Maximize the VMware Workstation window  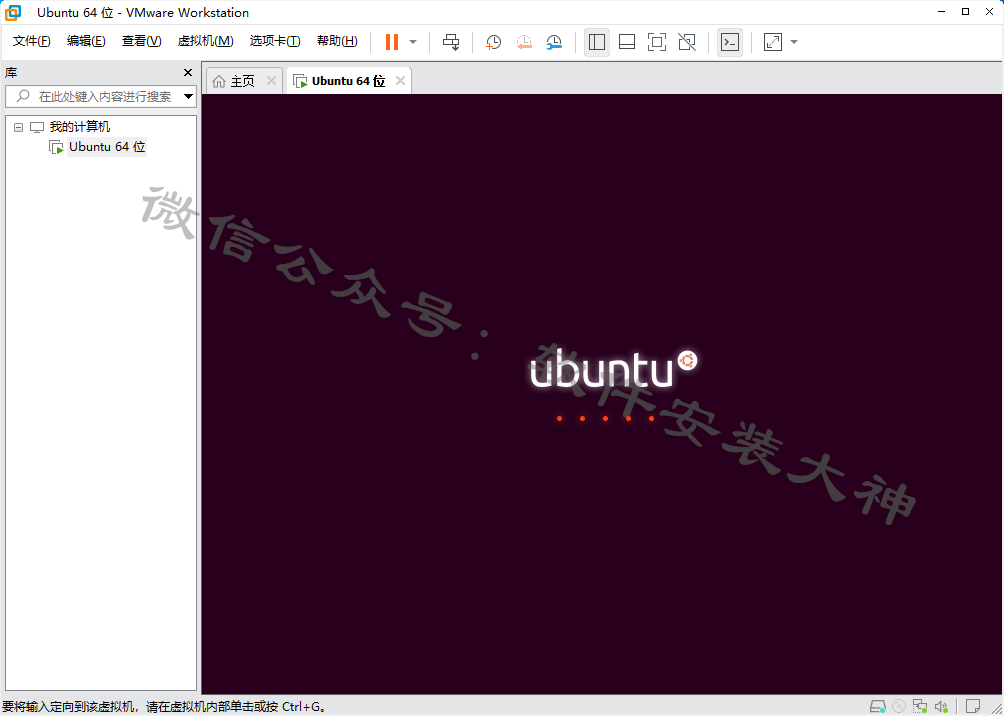click(x=966, y=12)
